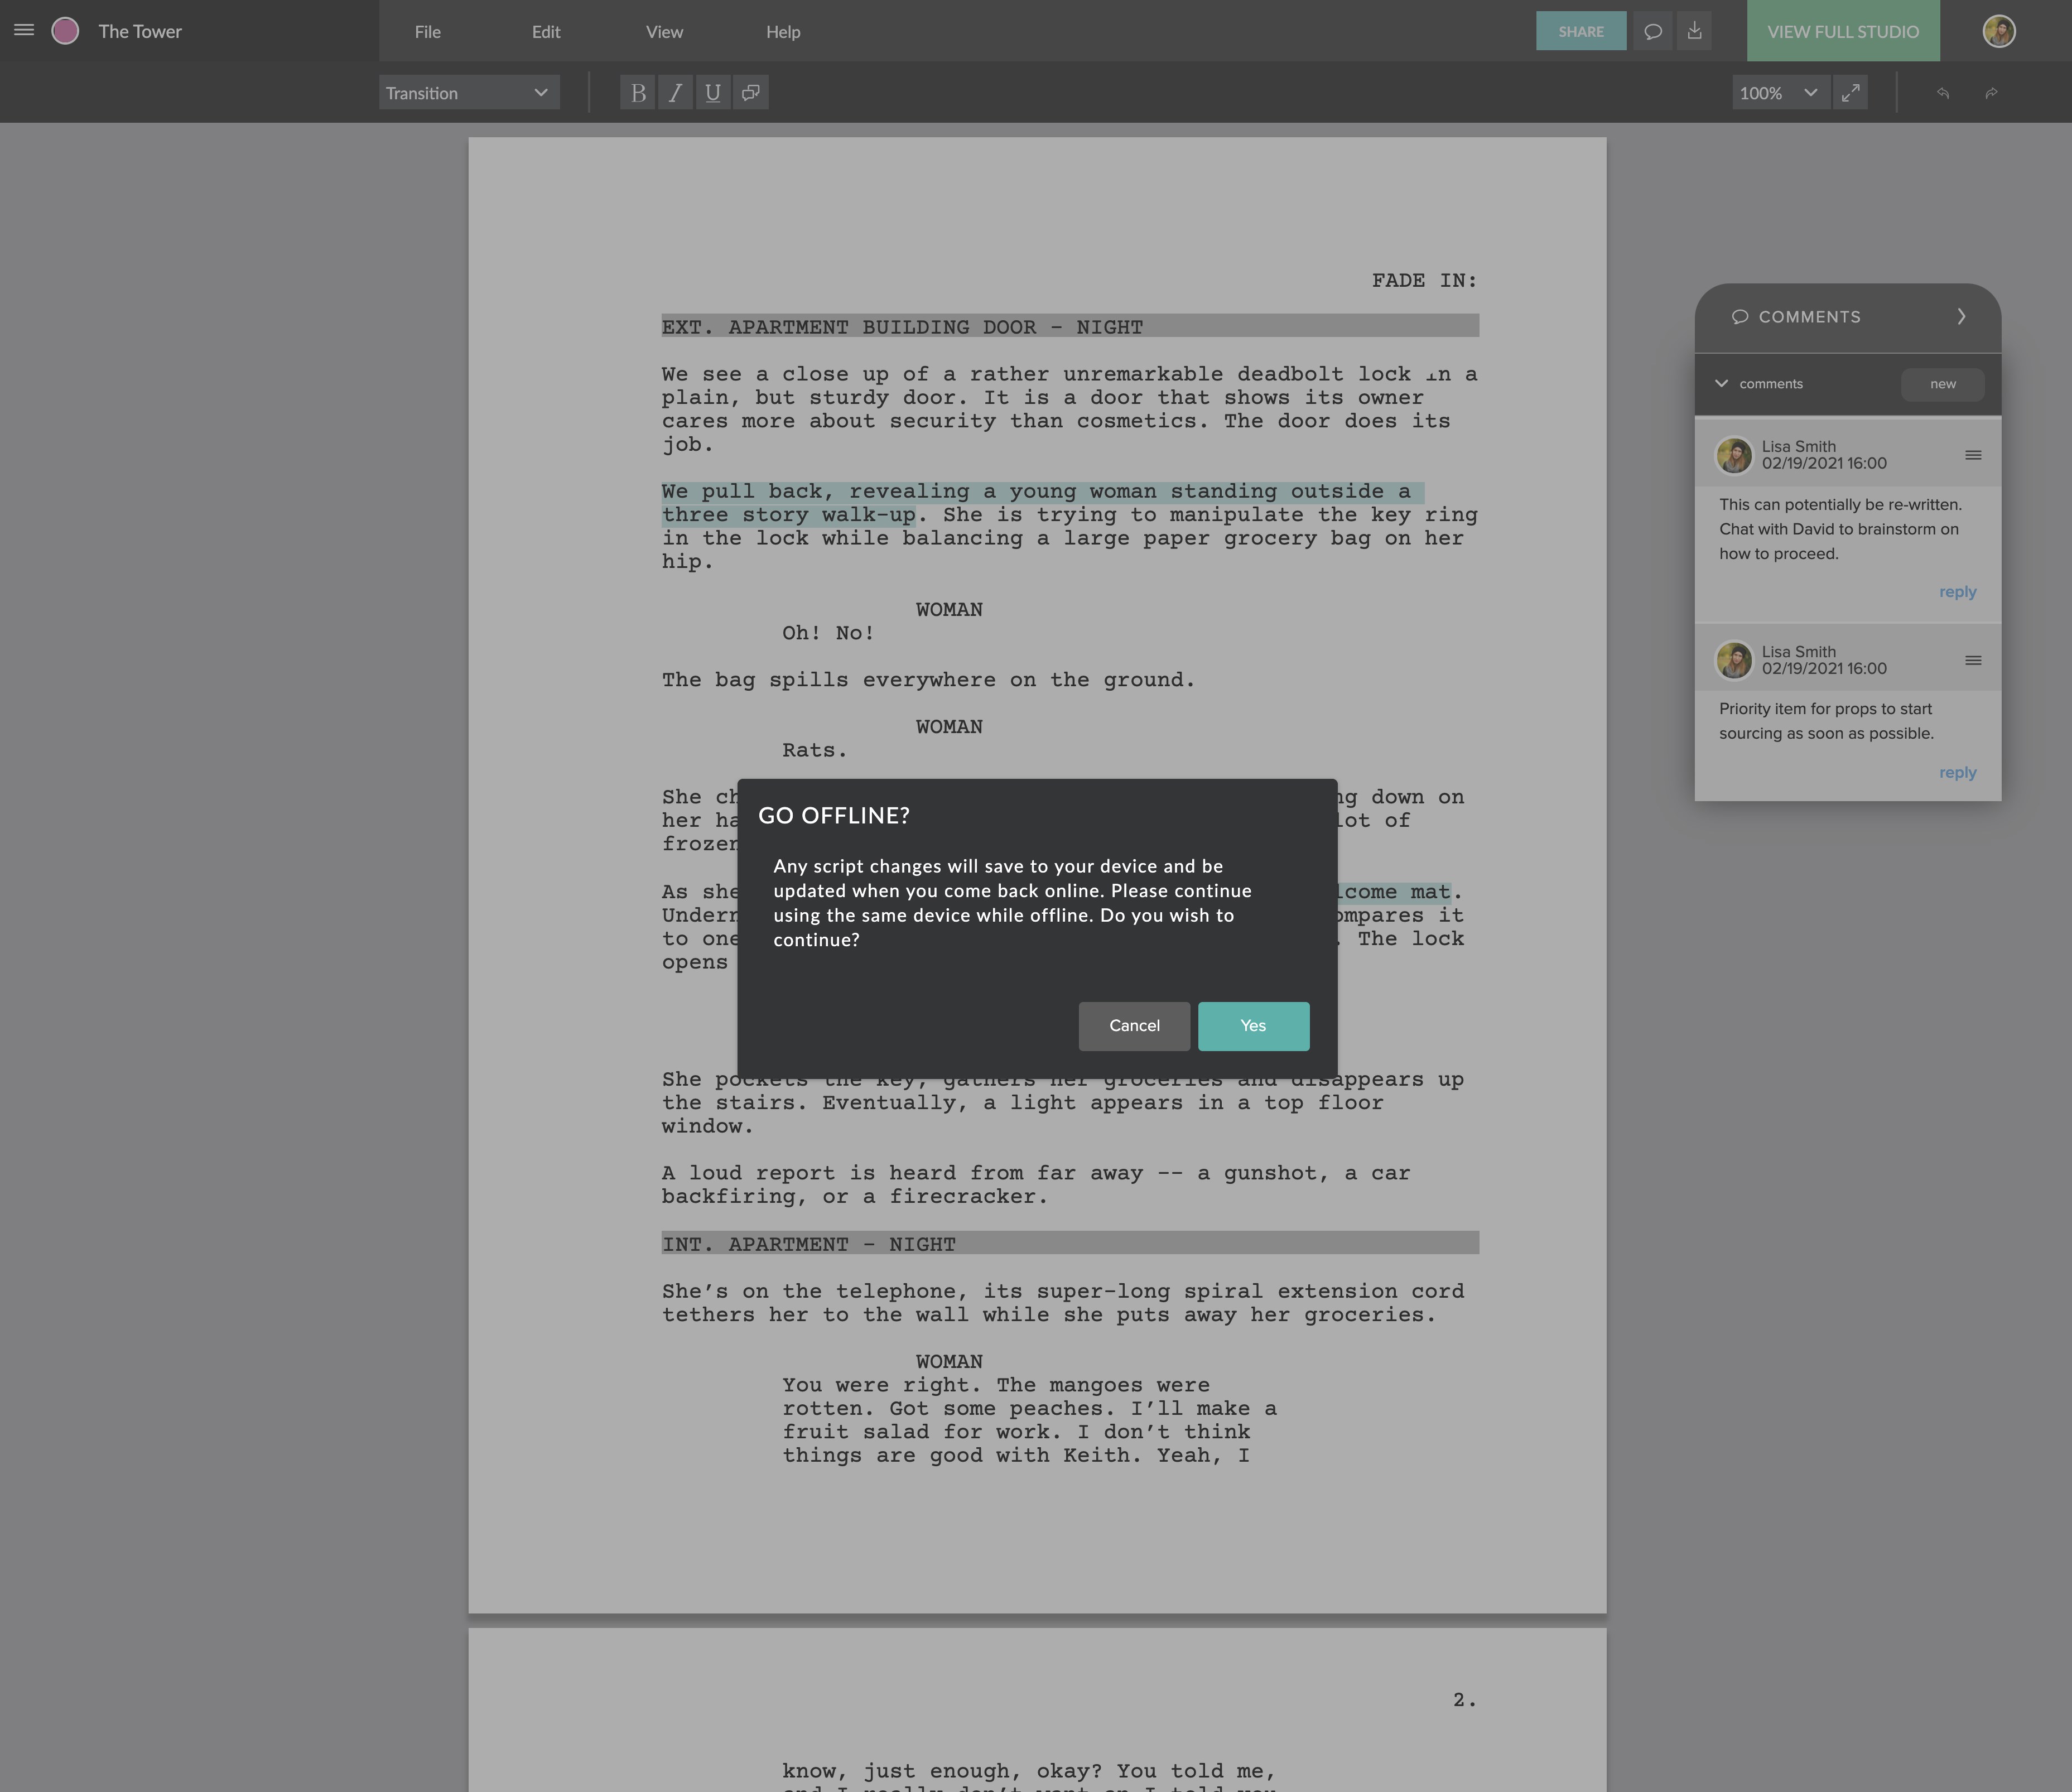Open options menu on first Lisa Smith comment
The image size is (2072, 1792).
pyautogui.click(x=1973, y=455)
